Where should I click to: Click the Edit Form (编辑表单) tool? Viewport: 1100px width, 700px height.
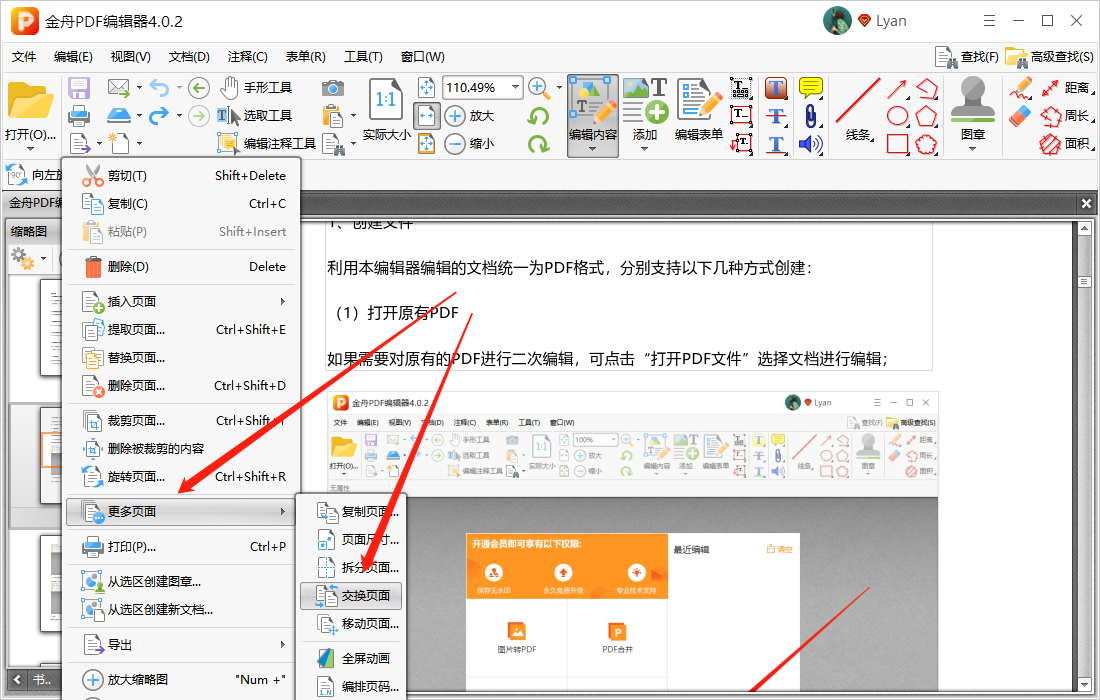click(699, 110)
